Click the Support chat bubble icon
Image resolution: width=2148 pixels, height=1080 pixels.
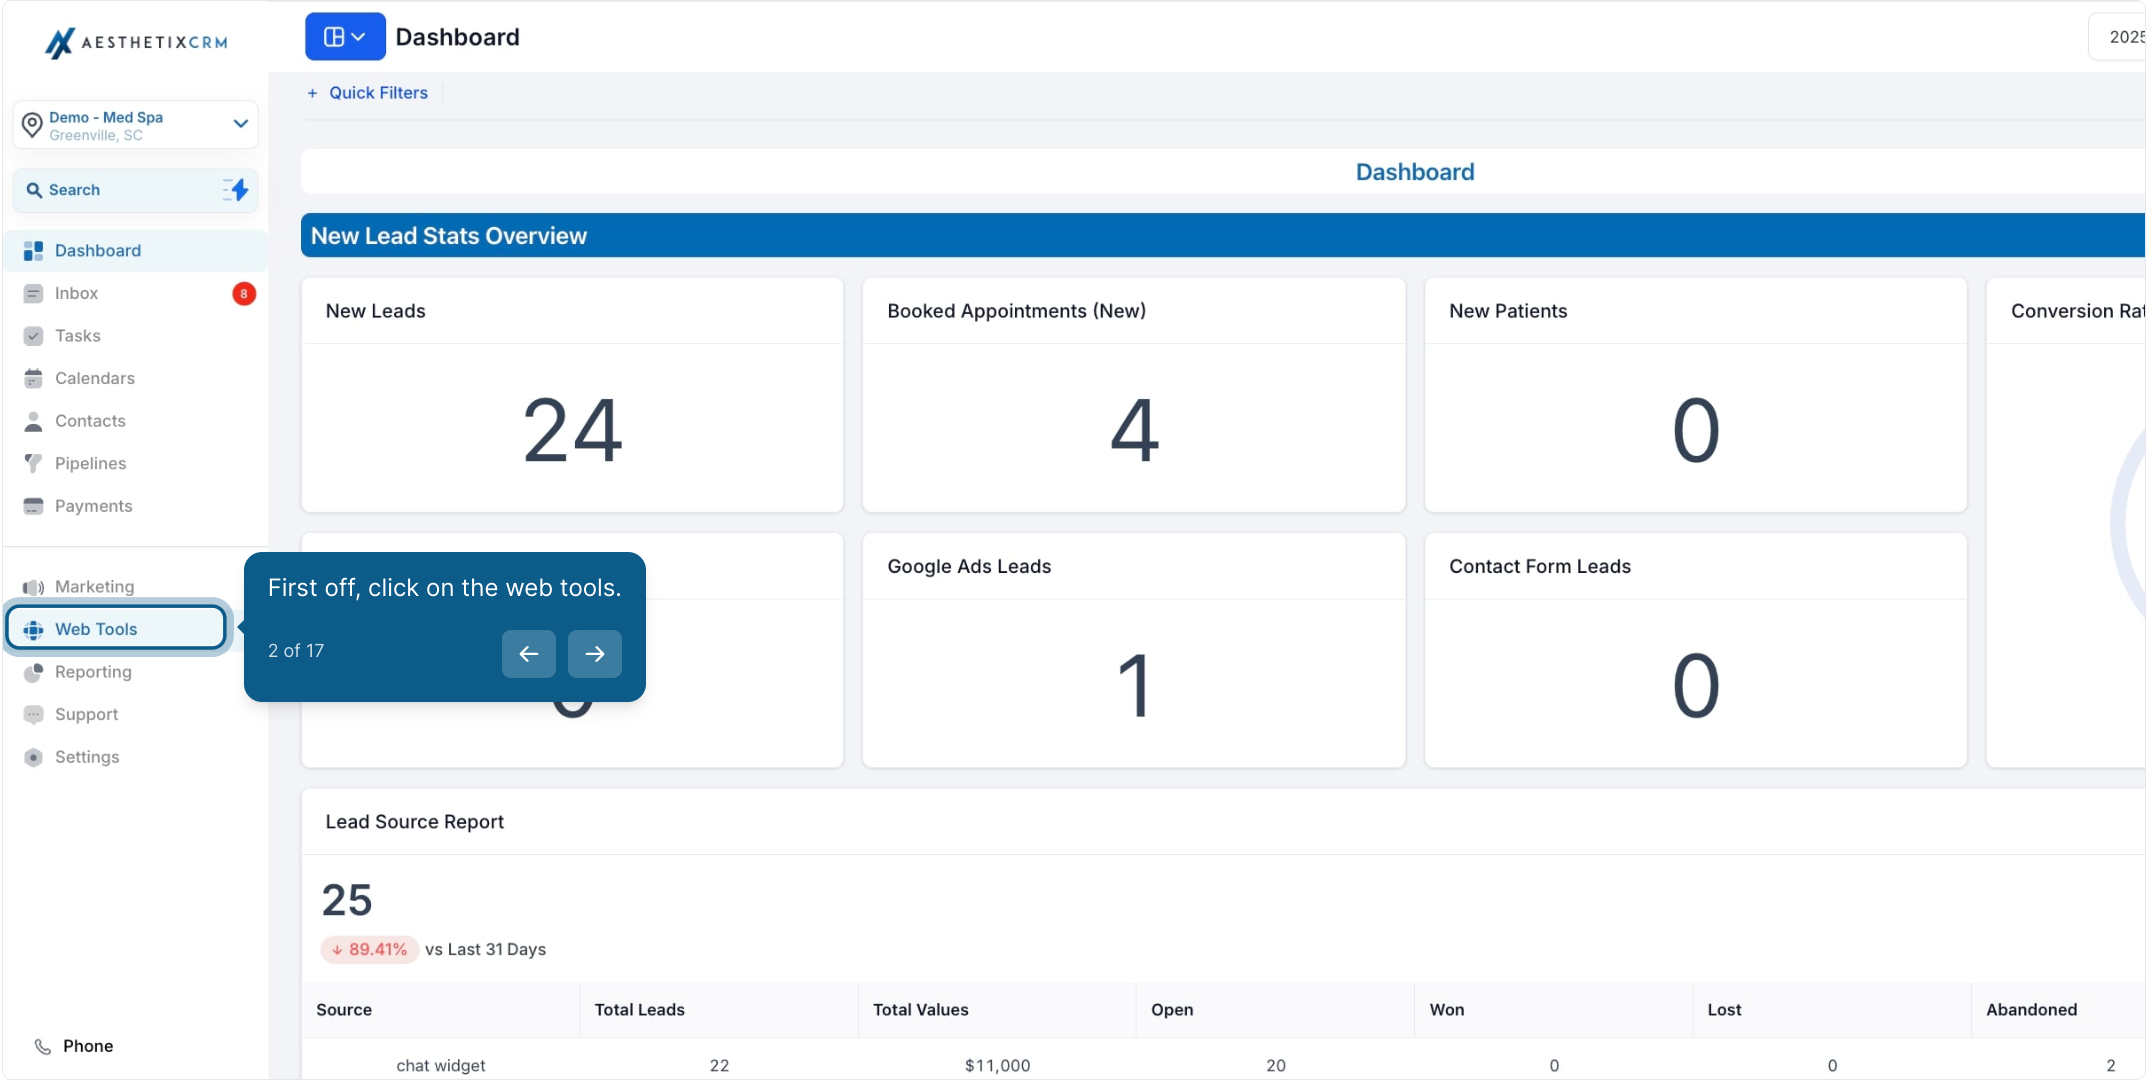pyautogui.click(x=33, y=714)
